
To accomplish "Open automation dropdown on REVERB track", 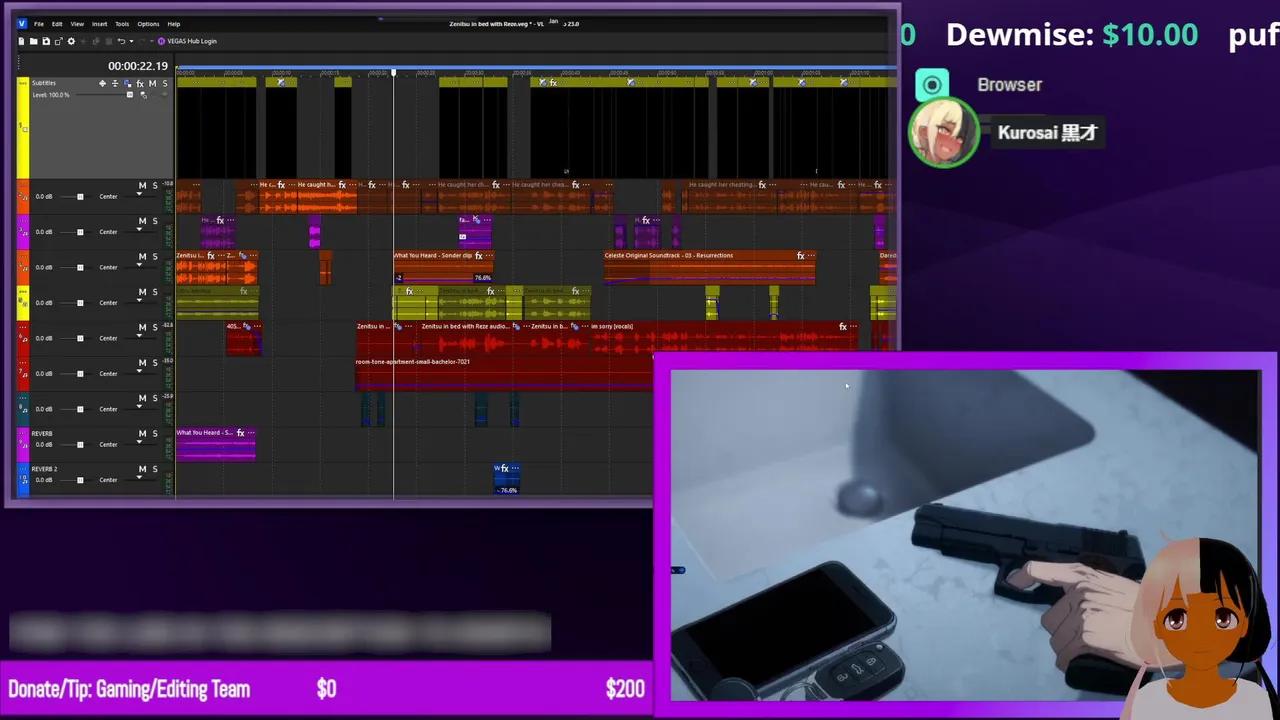I will [x=140, y=442].
